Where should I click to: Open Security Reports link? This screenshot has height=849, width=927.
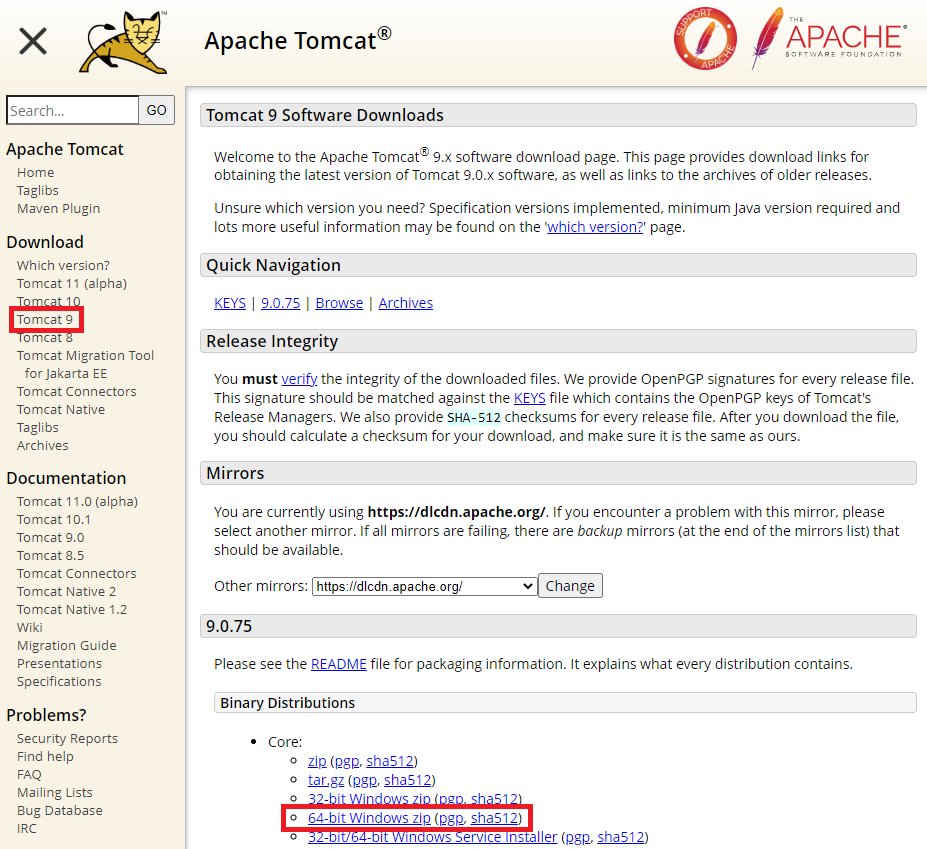(x=67, y=738)
